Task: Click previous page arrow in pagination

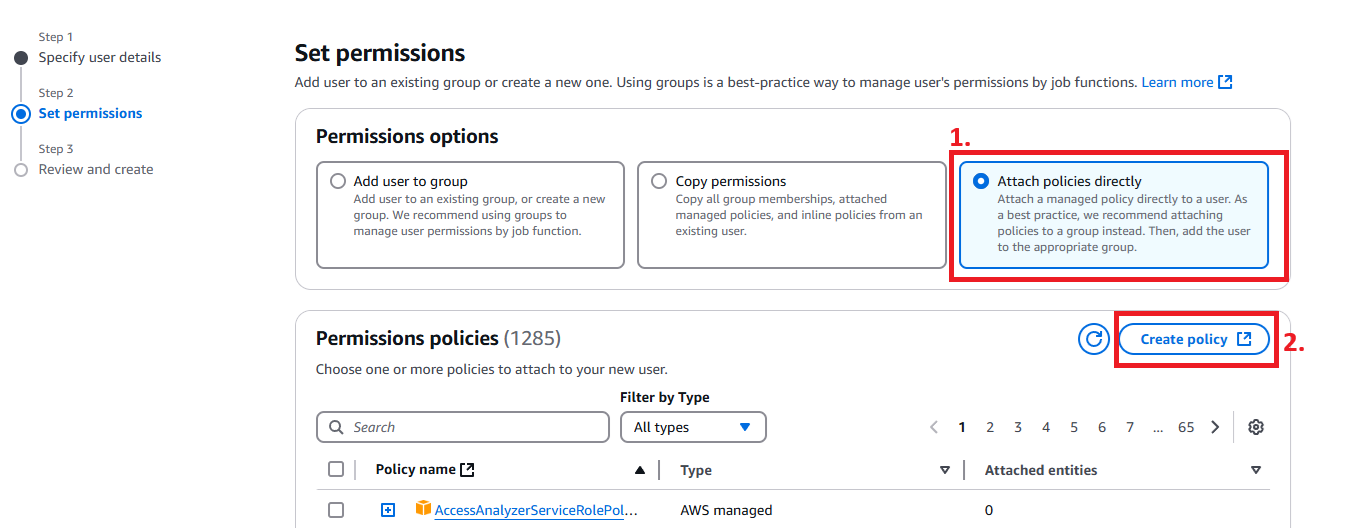Action: (934, 427)
